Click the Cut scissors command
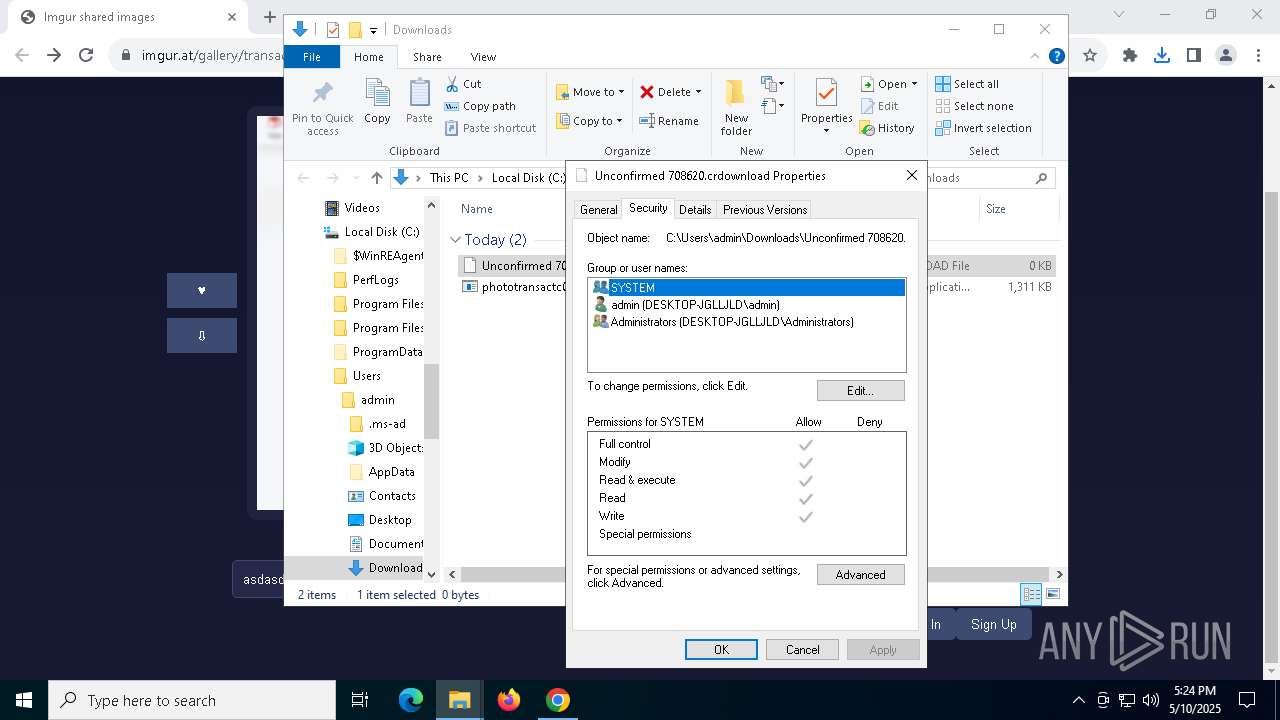The height and width of the screenshot is (720, 1280). point(463,84)
